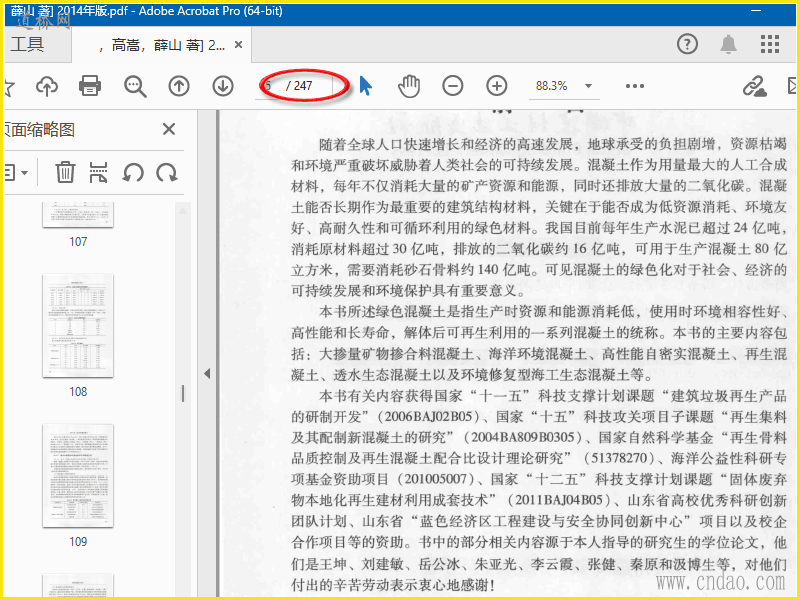
Task: Rotate pages clockwise
Action: coord(167,173)
